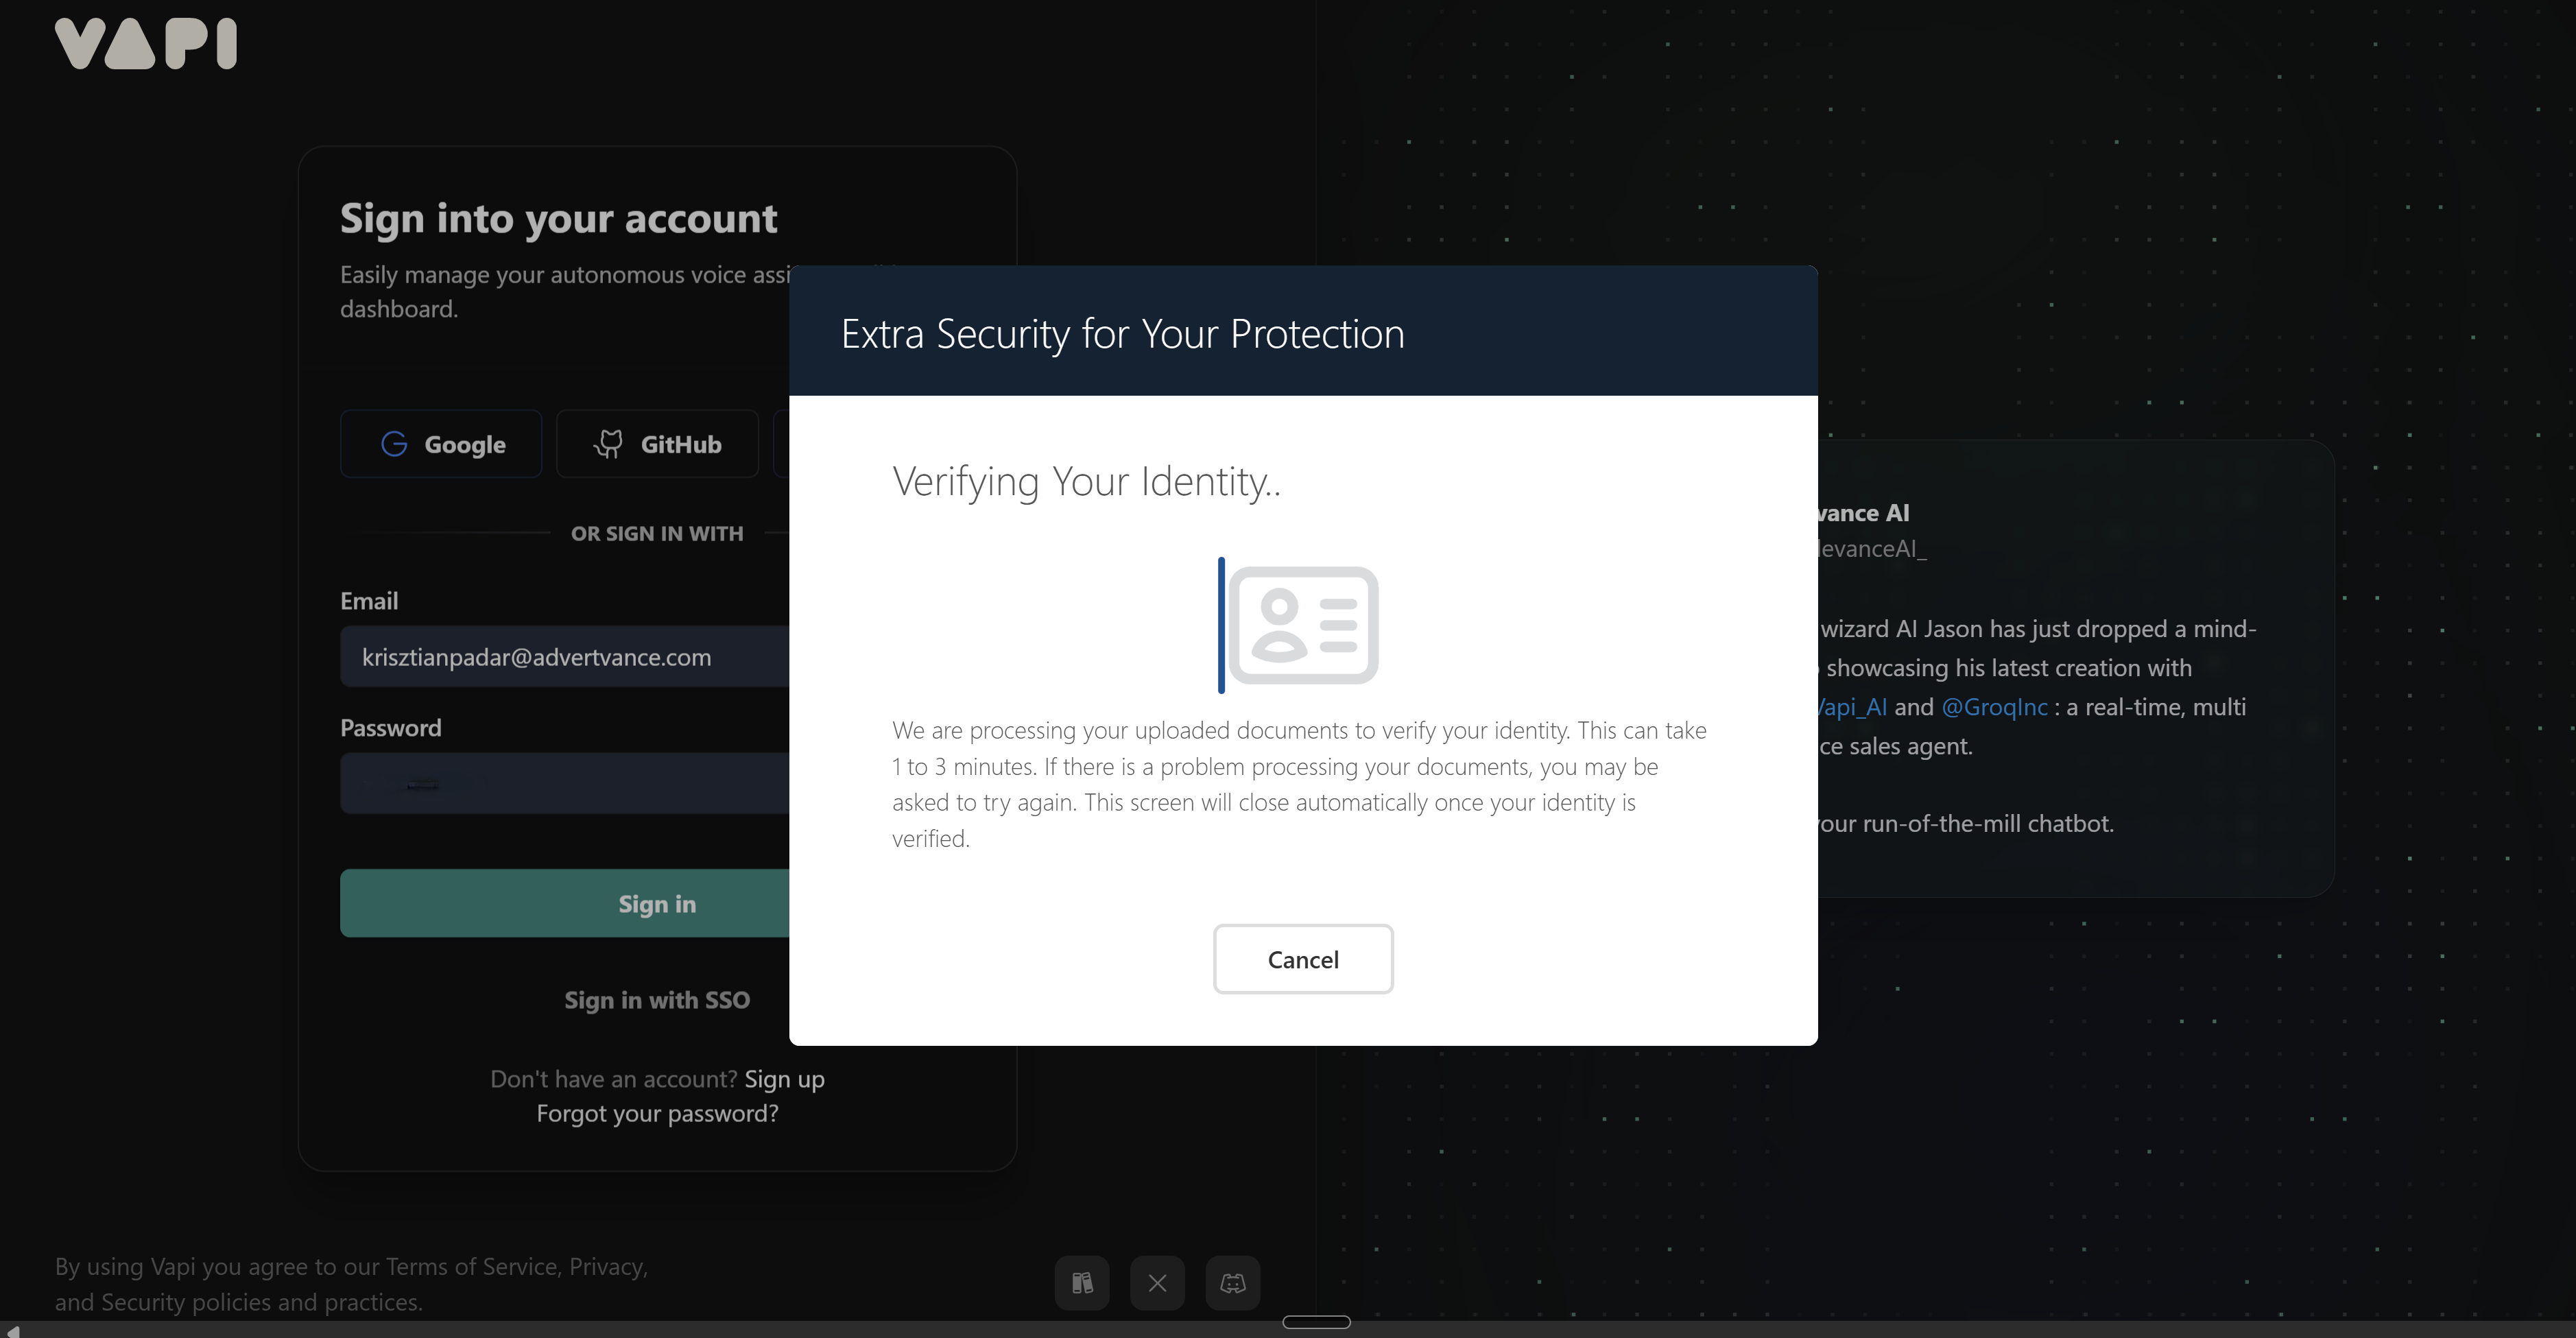
Task: Sign in with Google button
Action: (x=441, y=444)
